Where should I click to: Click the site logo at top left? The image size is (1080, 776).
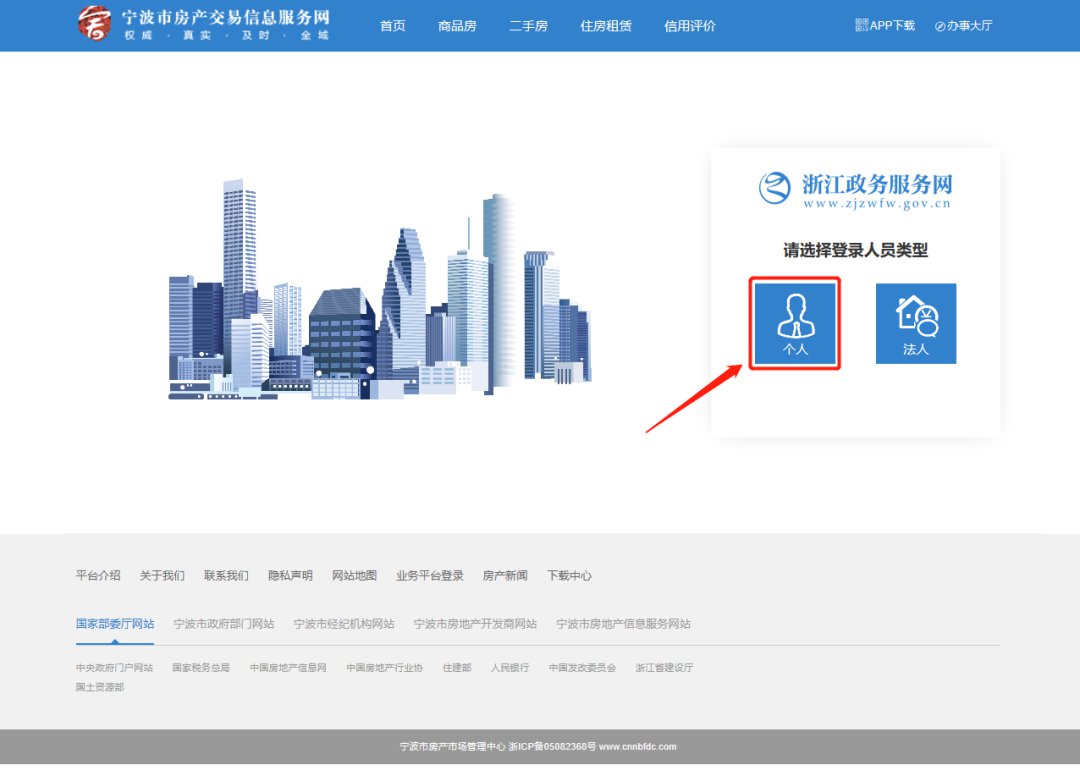(x=95, y=23)
